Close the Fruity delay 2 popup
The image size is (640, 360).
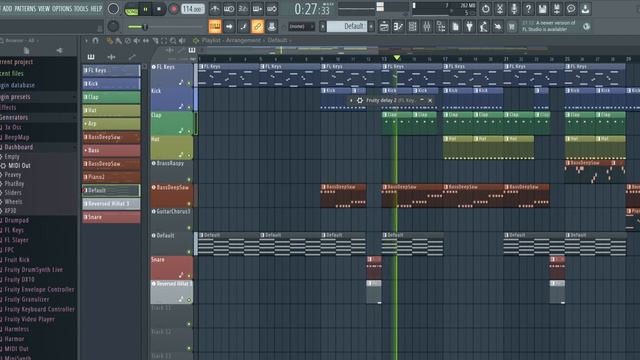[x=430, y=100]
